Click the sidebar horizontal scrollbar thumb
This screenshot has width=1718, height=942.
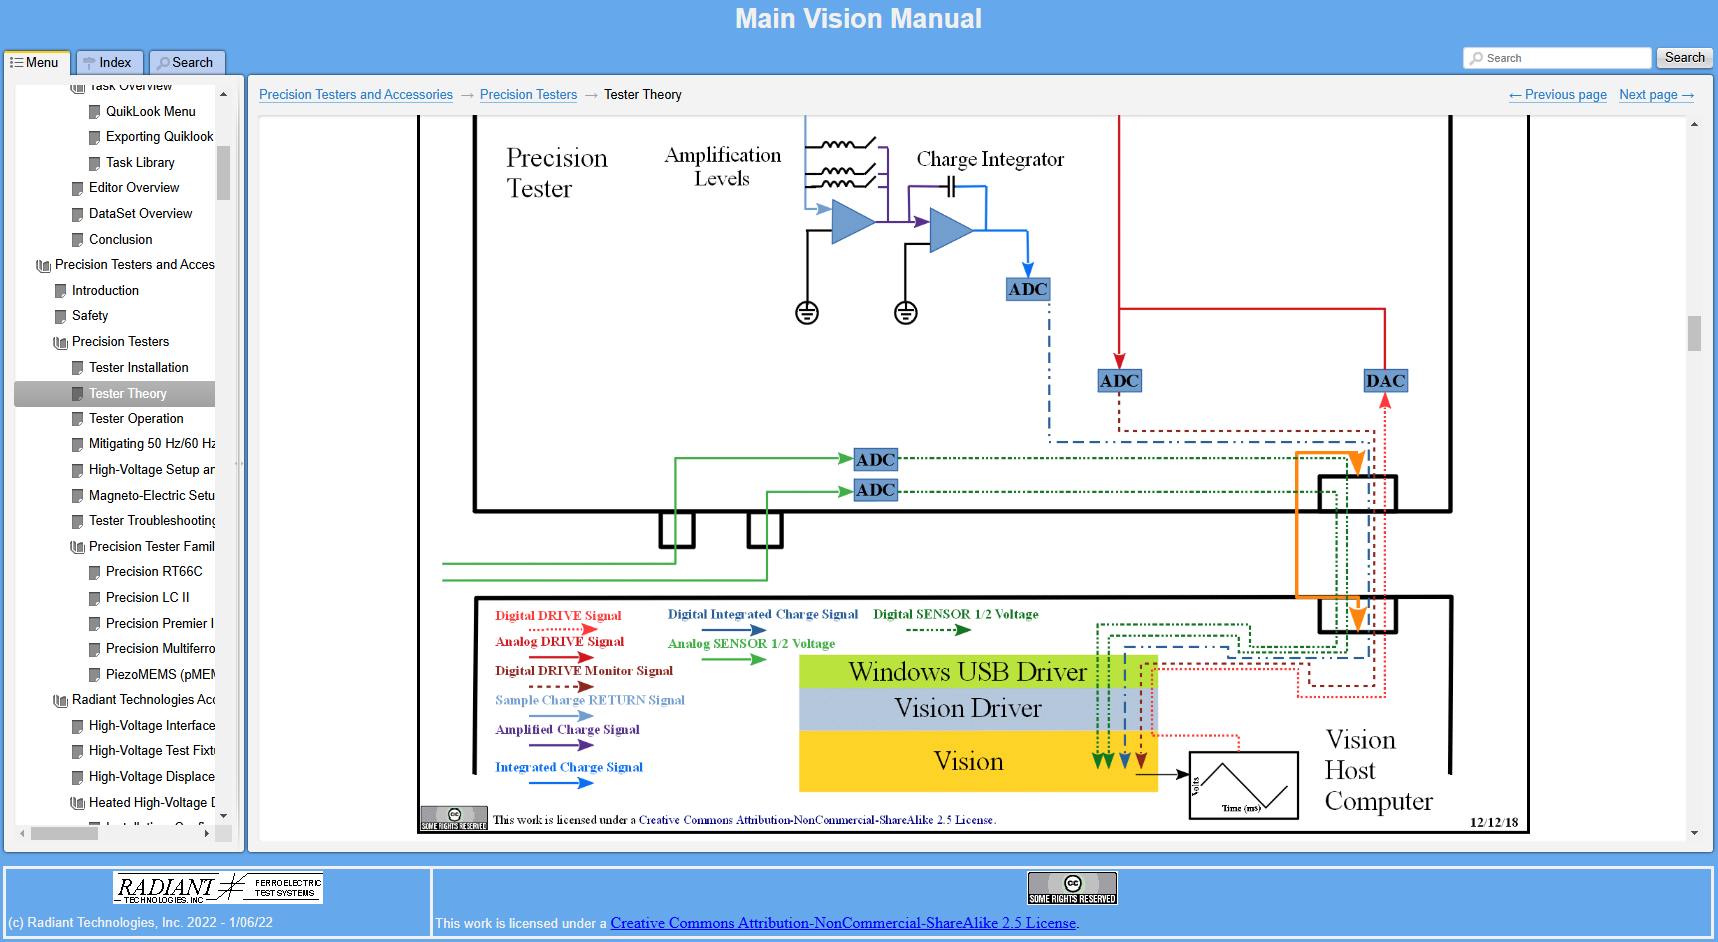(x=64, y=833)
